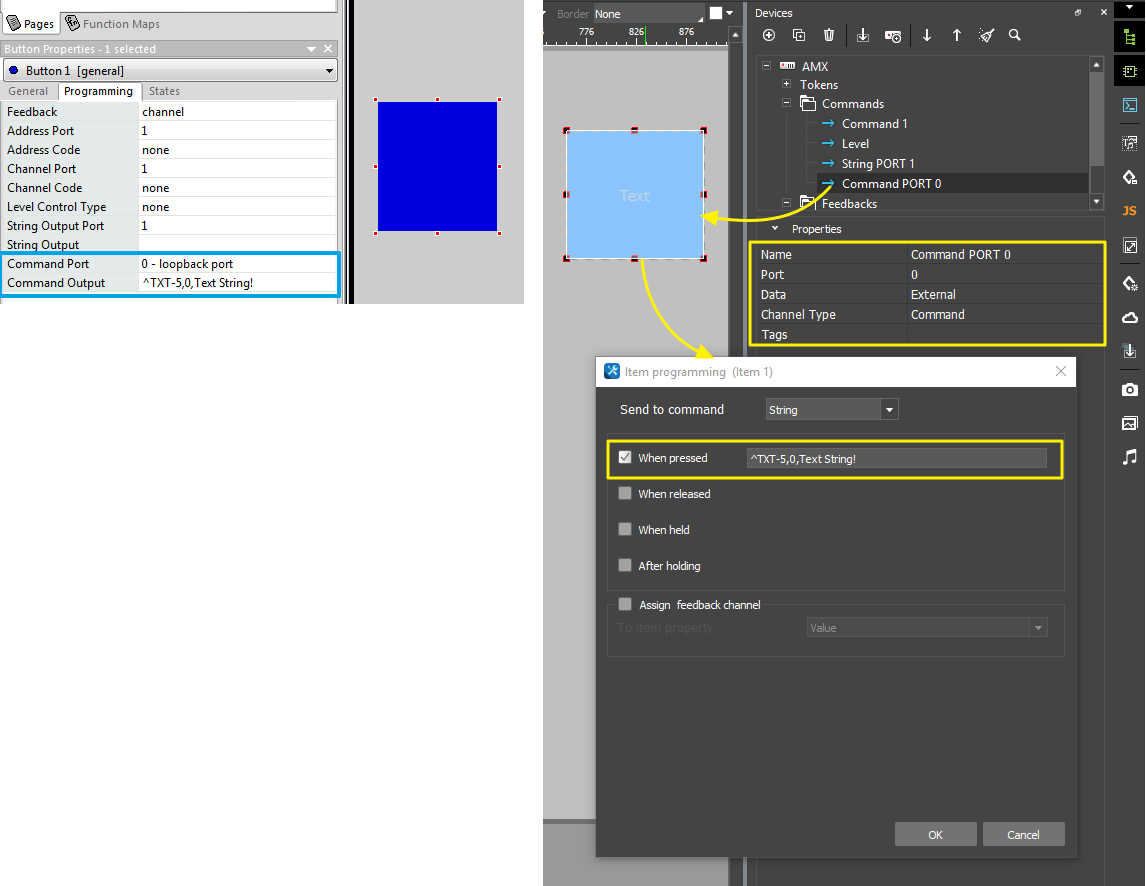This screenshot has width=1146, height=886.
Task: Open the Send to command String dropdown
Action: click(889, 410)
